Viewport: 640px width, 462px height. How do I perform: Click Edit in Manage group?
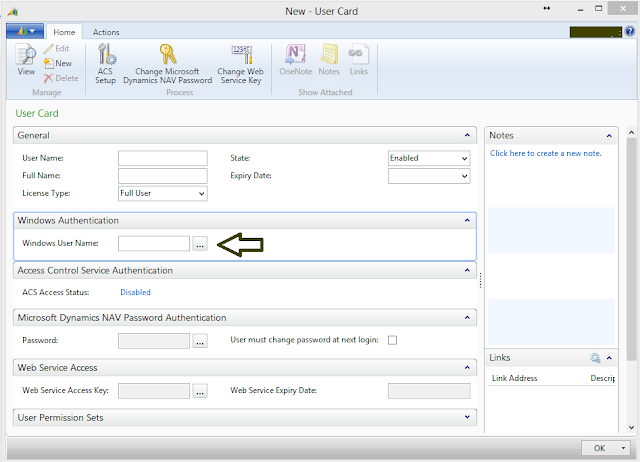[57, 49]
